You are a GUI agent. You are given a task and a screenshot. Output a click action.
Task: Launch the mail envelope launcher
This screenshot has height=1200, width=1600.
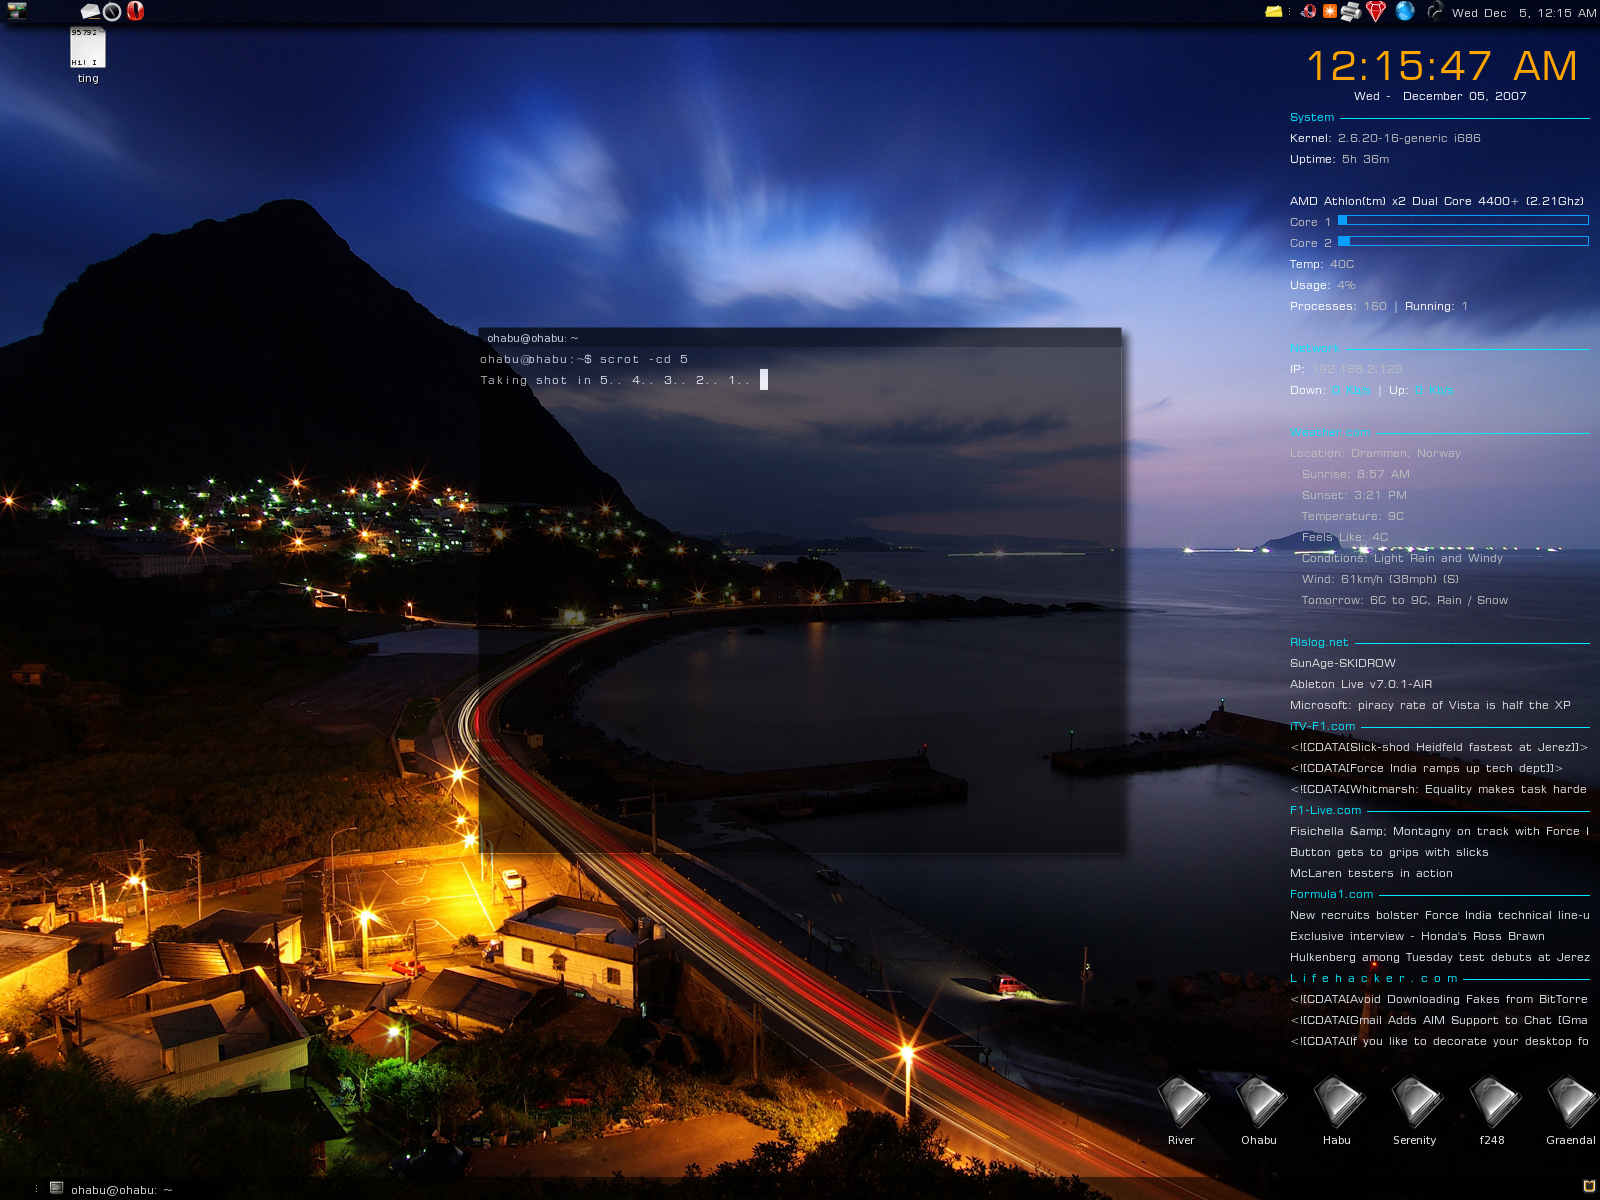coord(90,12)
